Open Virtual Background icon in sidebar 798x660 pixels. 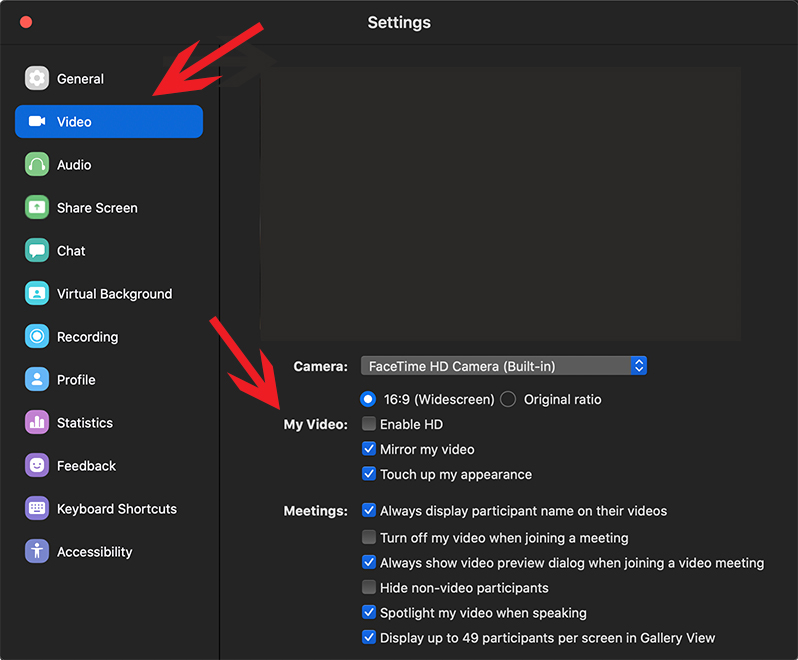point(37,294)
